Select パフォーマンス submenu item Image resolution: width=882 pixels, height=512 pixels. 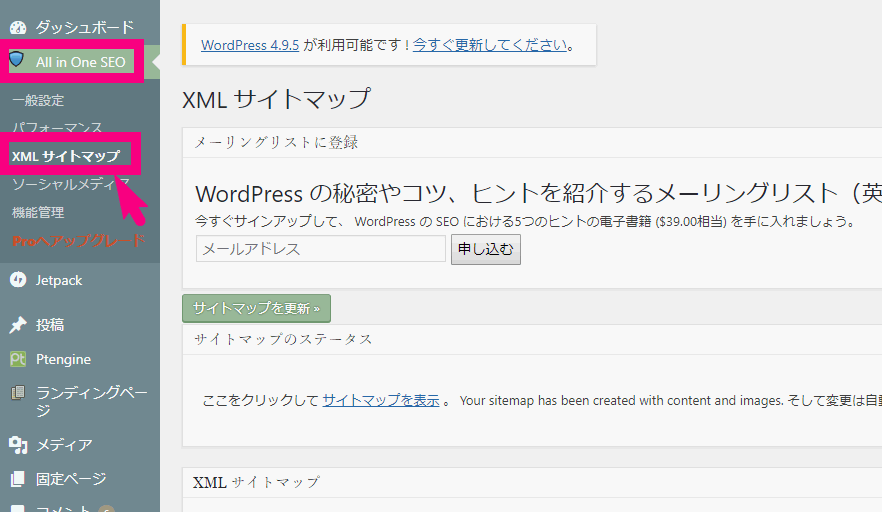pyautogui.click(x=57, y=127)
